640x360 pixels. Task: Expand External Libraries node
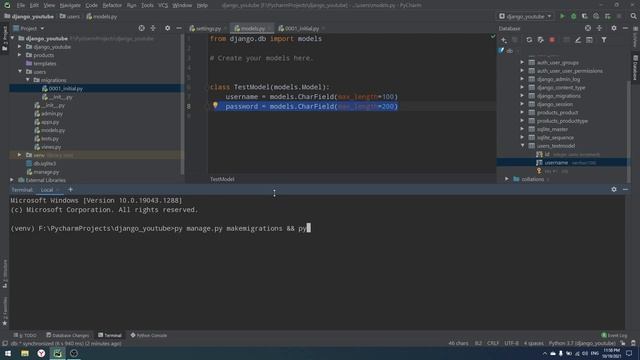tap(12, 180)
